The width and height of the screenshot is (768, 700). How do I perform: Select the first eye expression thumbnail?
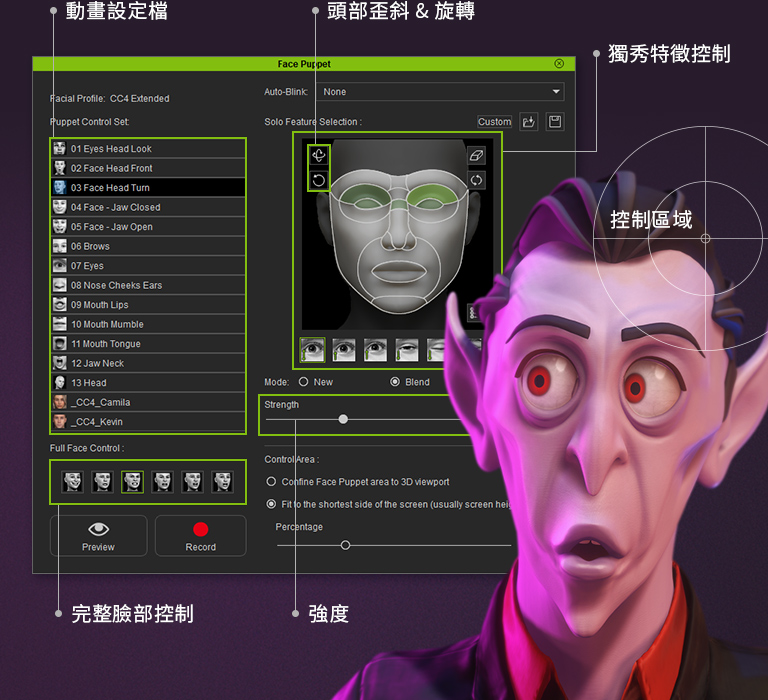(x=312, y=349)
